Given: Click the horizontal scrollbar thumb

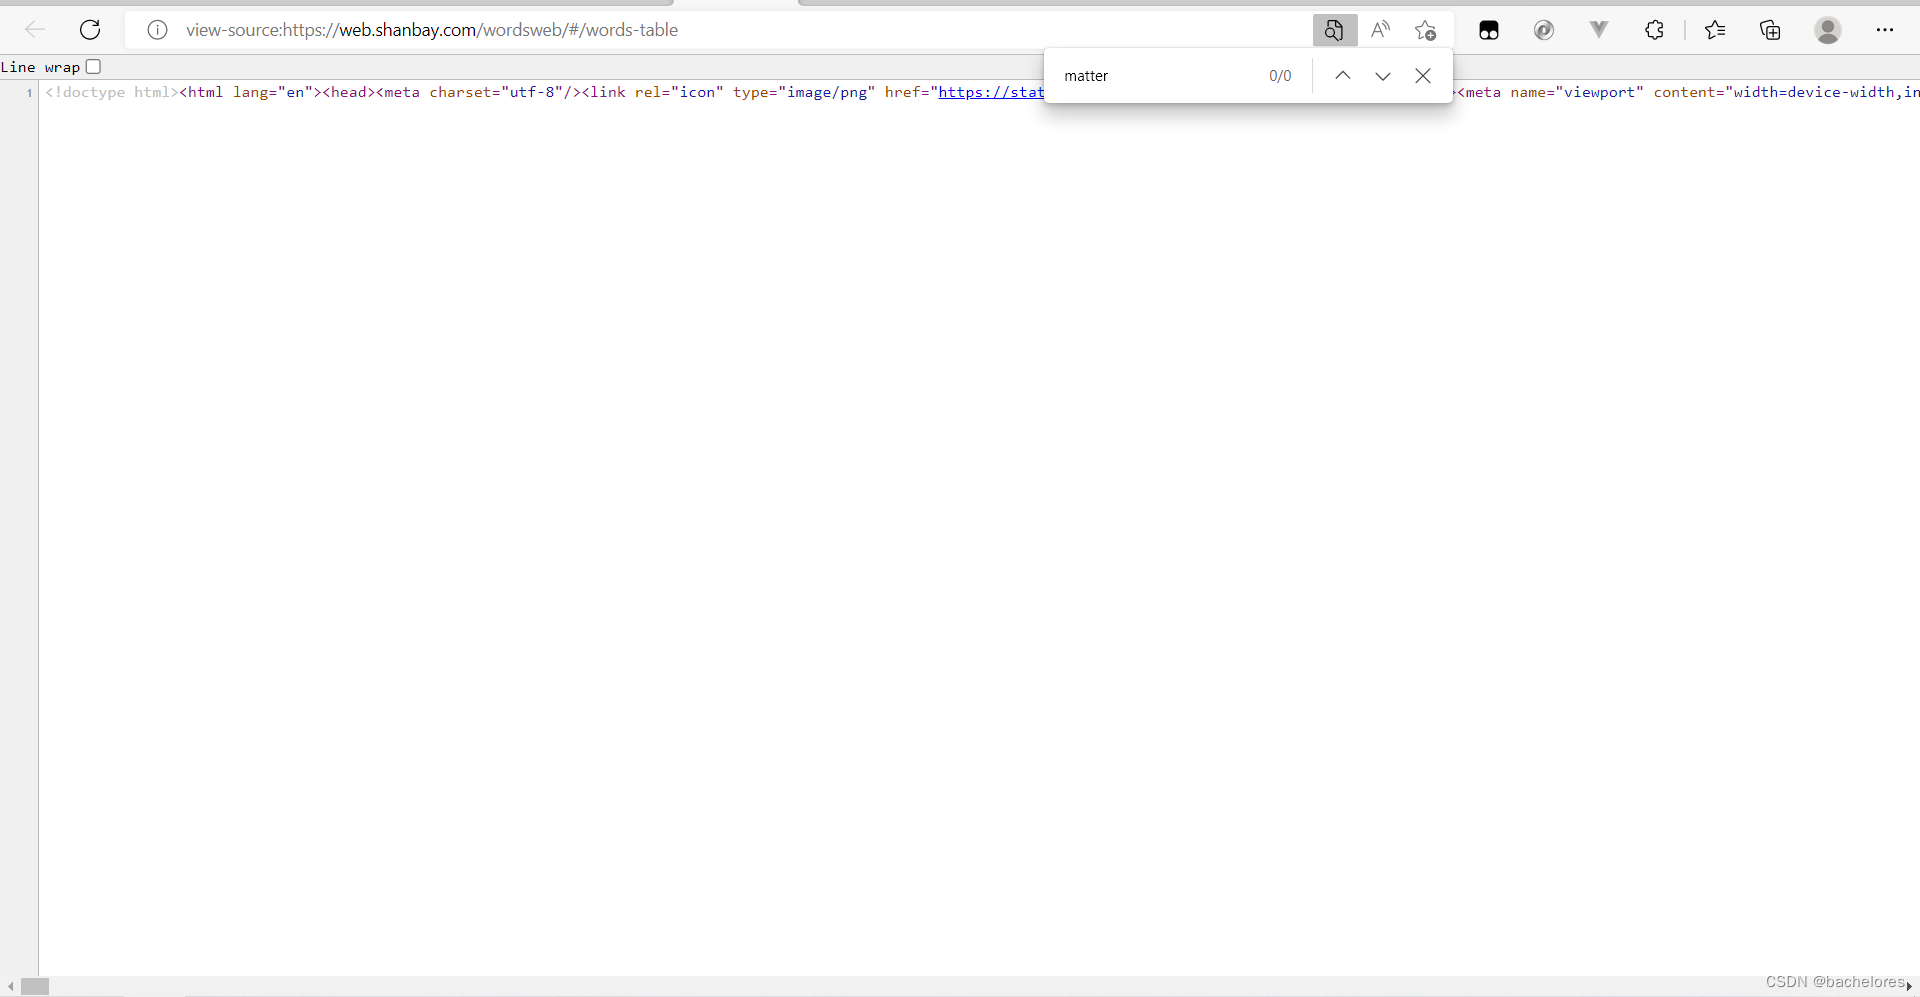Looking at the screenshot, I should click(35, 987).
